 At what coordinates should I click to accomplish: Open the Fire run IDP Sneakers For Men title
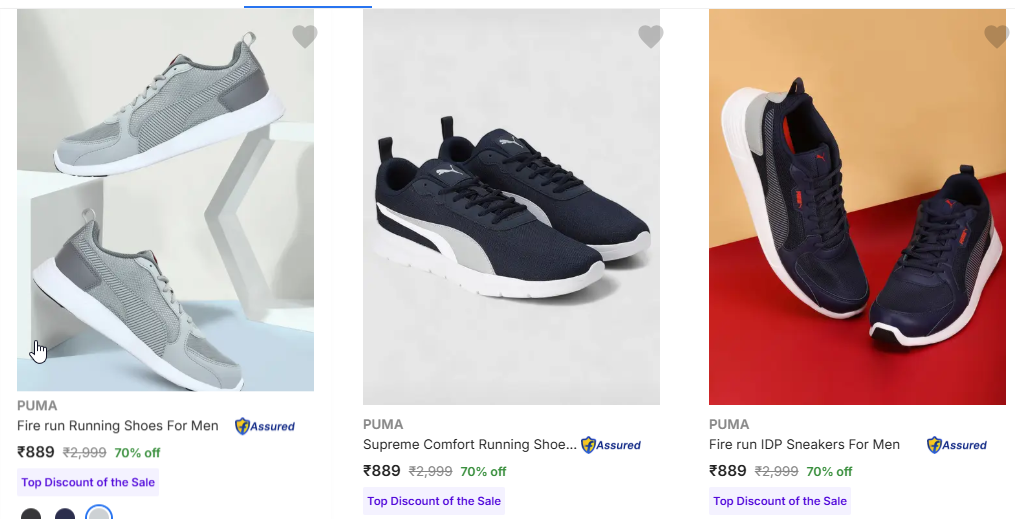[x=804, y=445]
